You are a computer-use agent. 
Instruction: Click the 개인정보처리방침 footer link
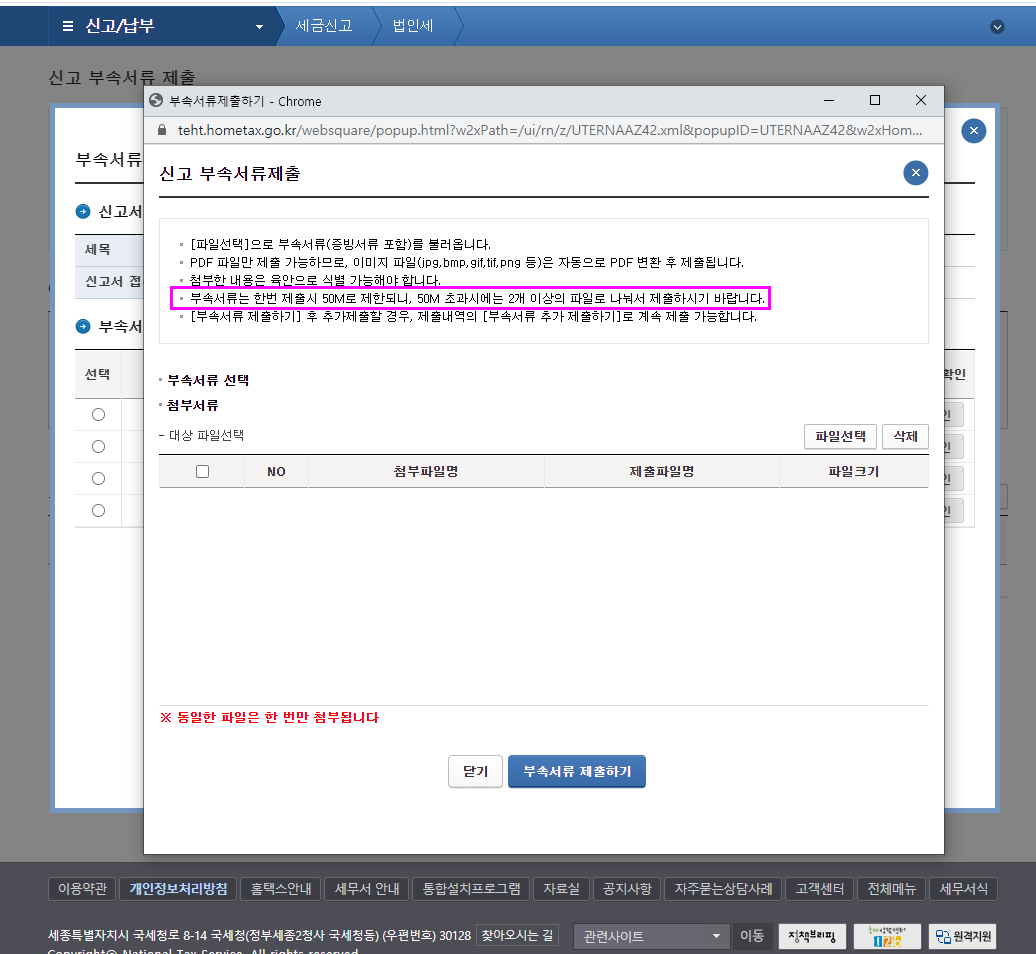coord(178,889)
